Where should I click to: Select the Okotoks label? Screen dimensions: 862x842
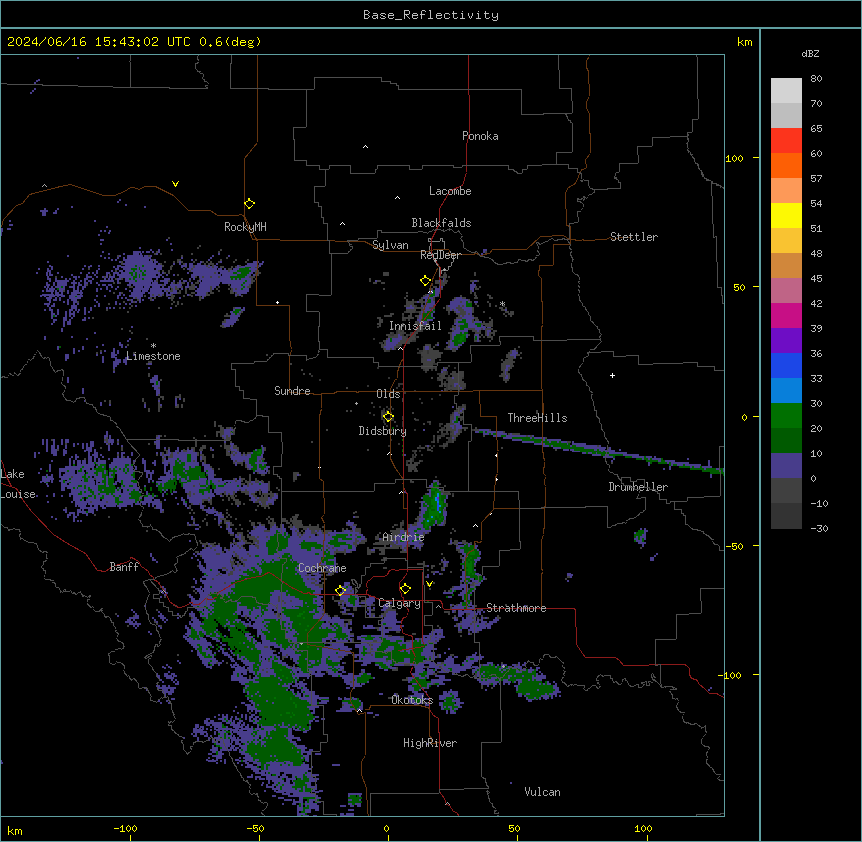(x=412, y=700)
